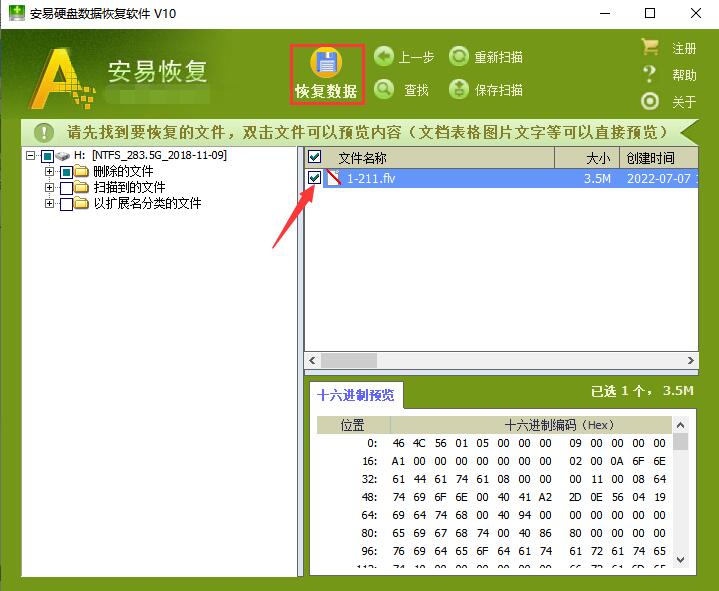Click the hex preview scroll-down arrow
Viewport: 719px width, 591px height.
[x=680, y=559]
